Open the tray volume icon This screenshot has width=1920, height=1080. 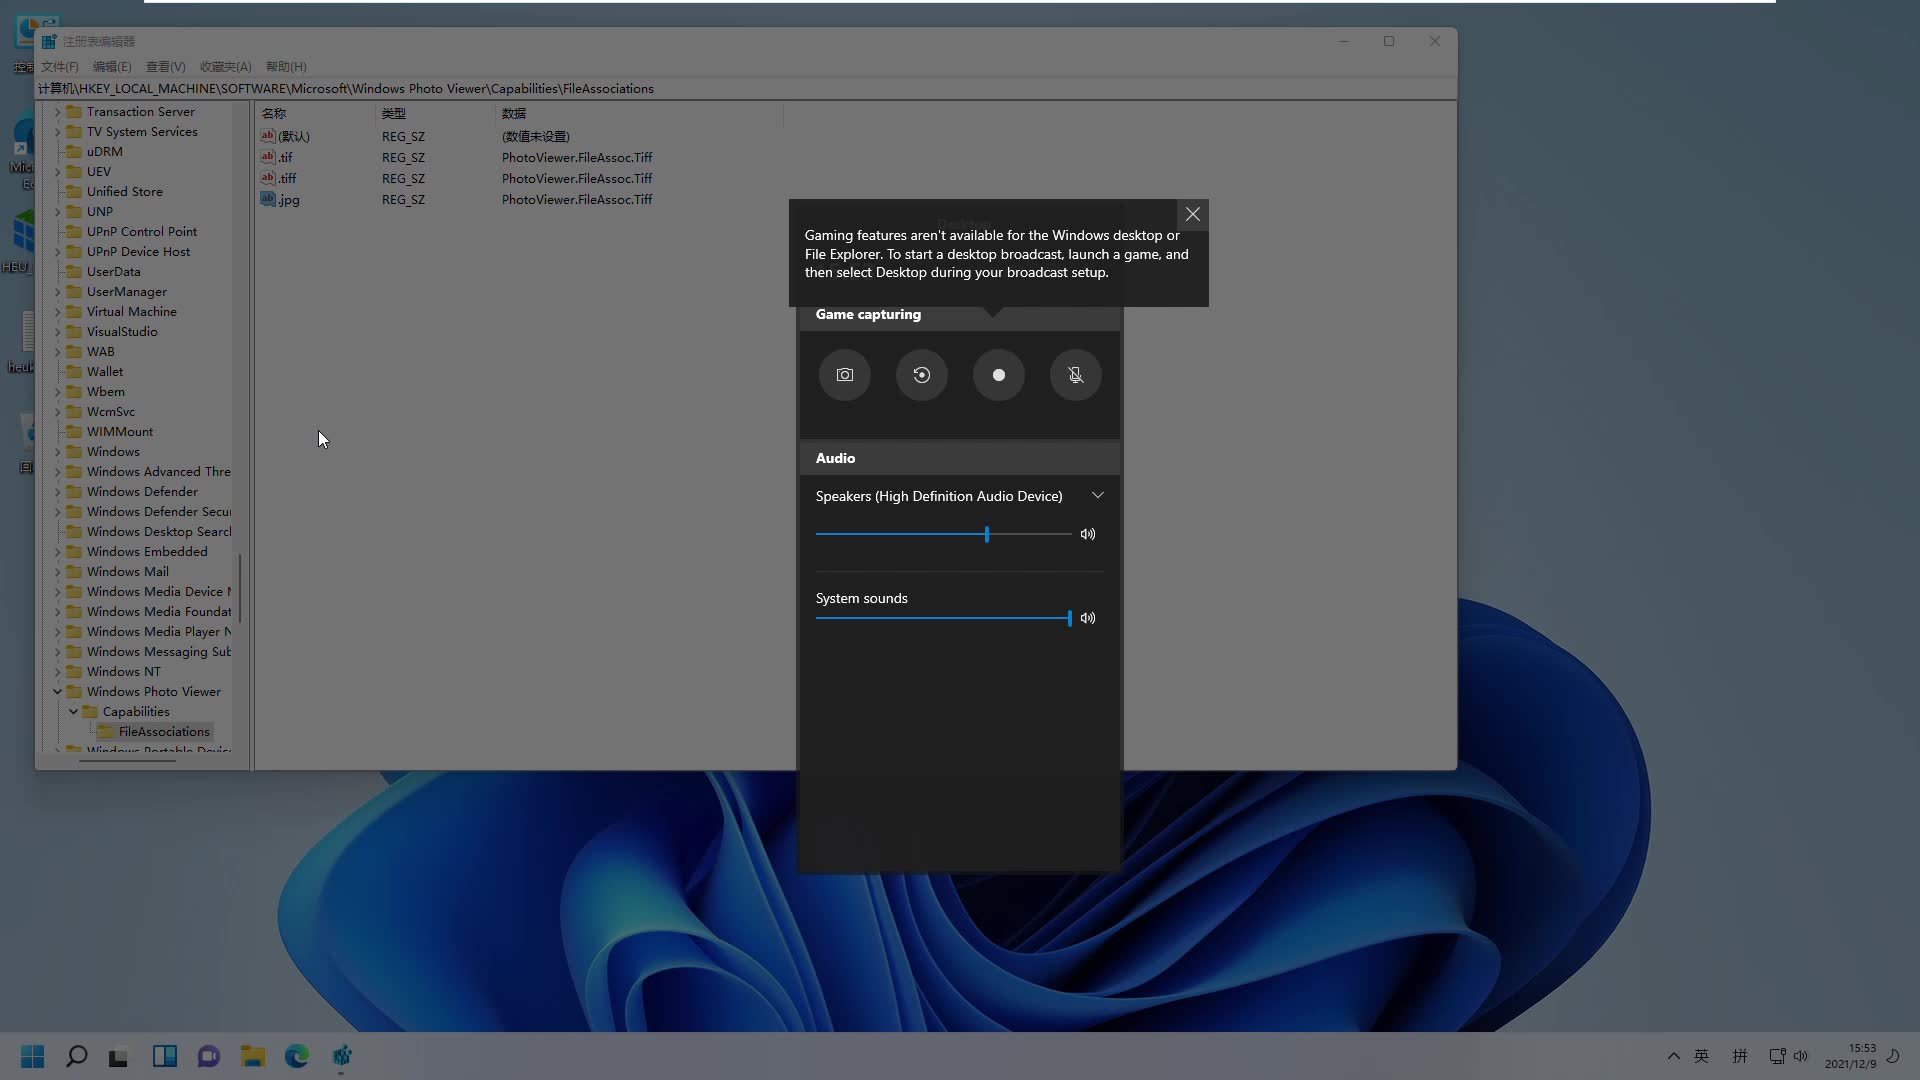[1801, 1056]
